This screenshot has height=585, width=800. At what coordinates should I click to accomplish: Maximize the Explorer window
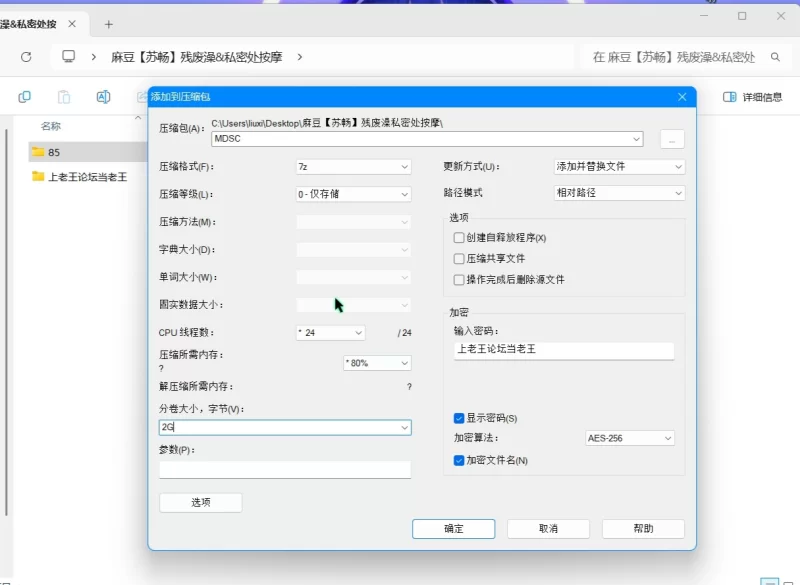[742, 16]
